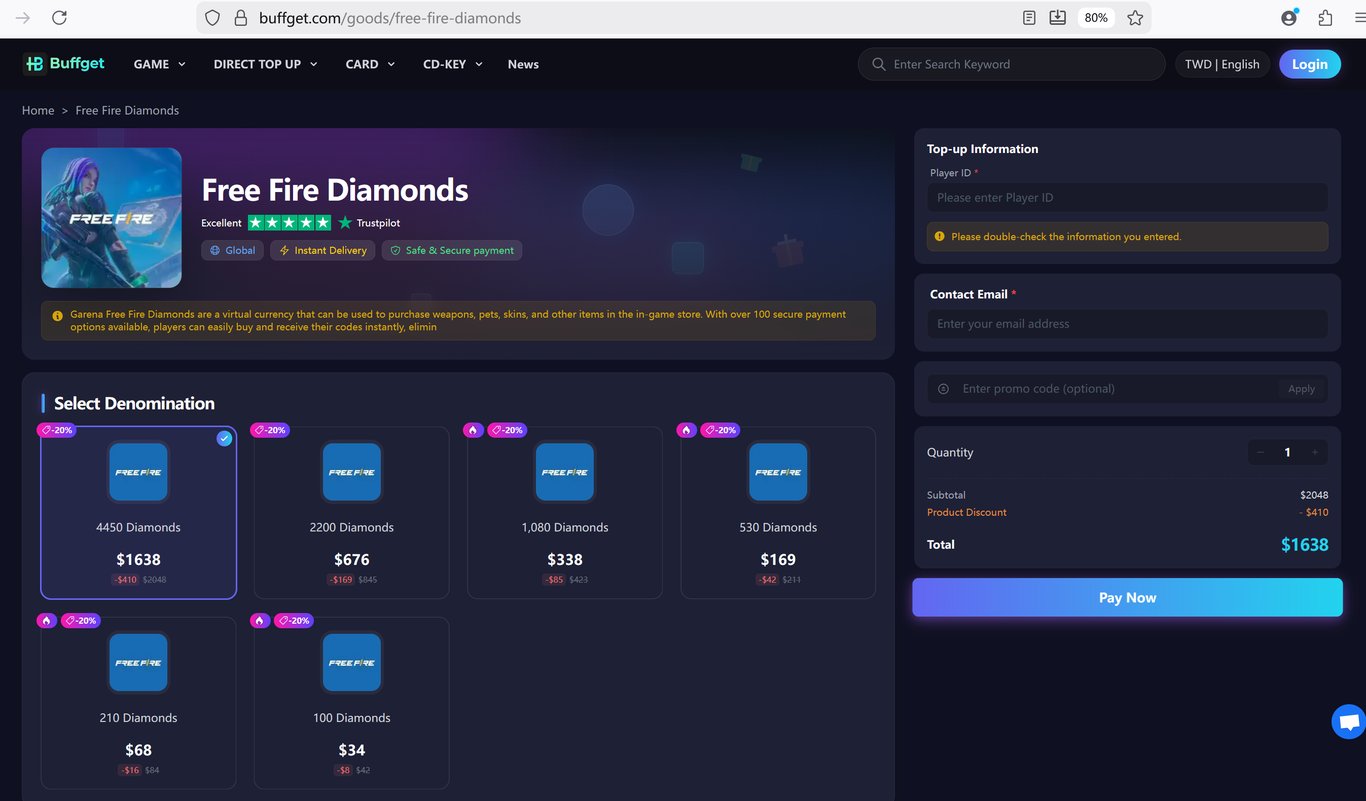Open the TWD | English currency selector

point(1222,64)
